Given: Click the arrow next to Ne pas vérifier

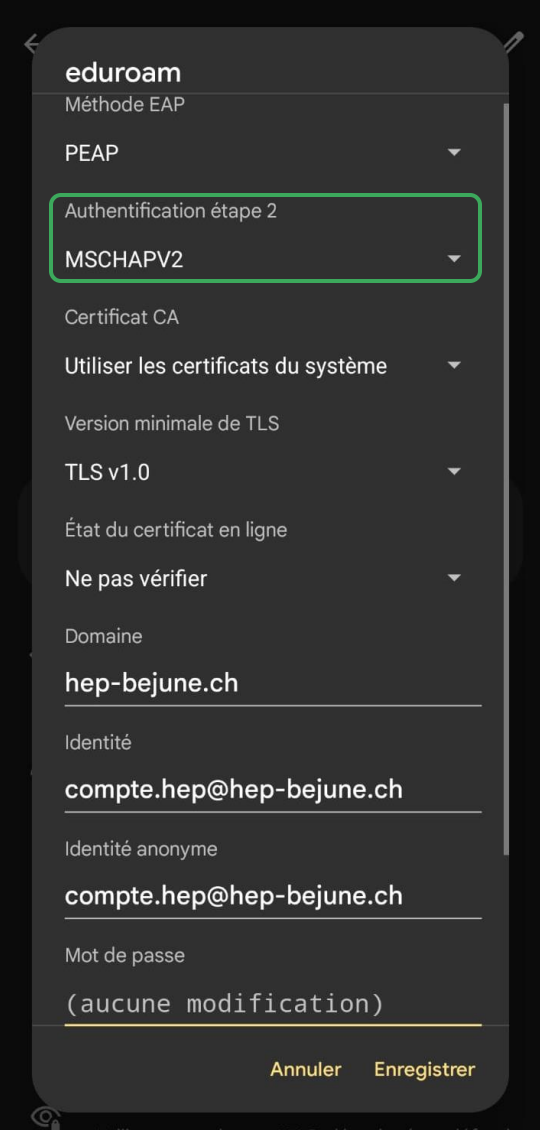Looking at the screenshot, I should (x=453, y=578).
